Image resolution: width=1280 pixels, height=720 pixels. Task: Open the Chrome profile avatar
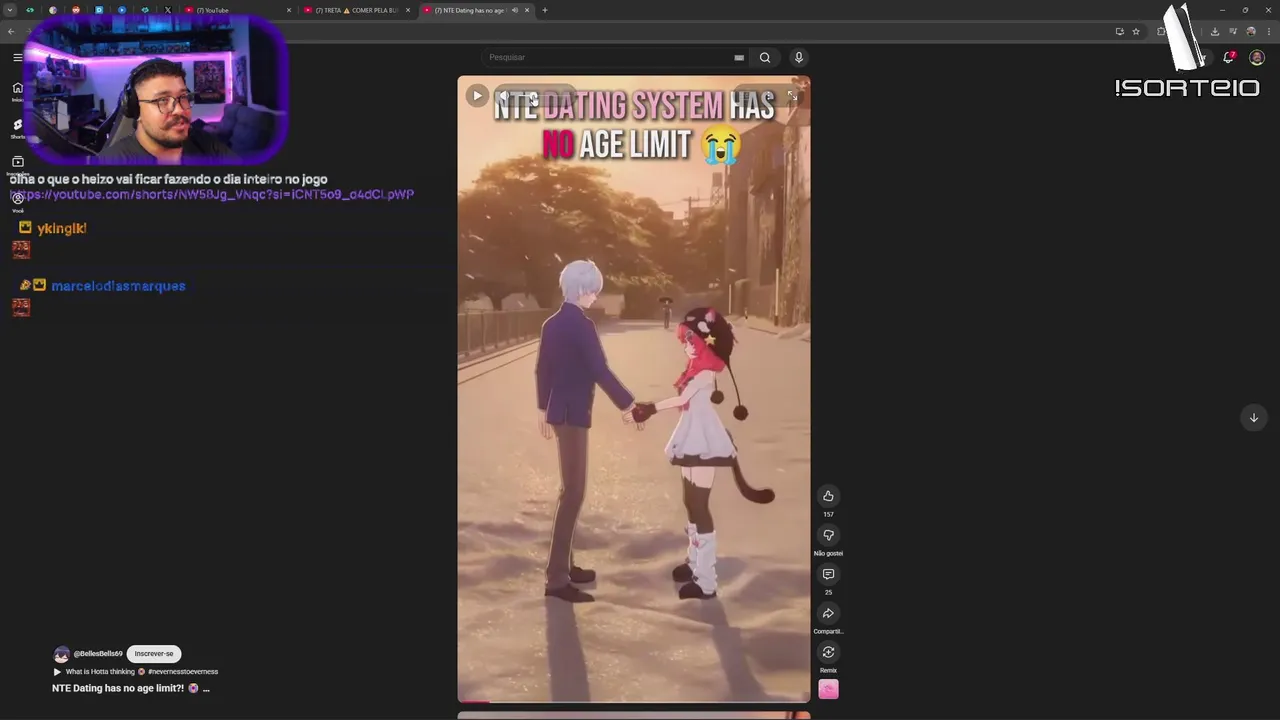pyautogui.click(x=1250, y=31)
